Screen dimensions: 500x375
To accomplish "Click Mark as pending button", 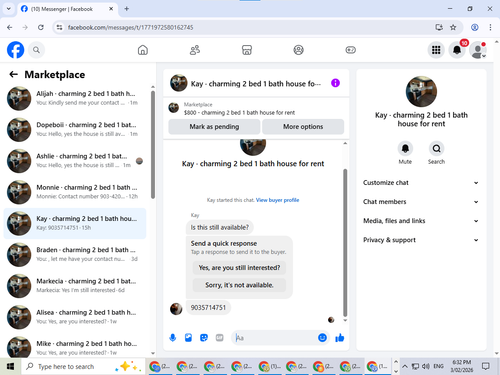I will [x=214, y=127].
